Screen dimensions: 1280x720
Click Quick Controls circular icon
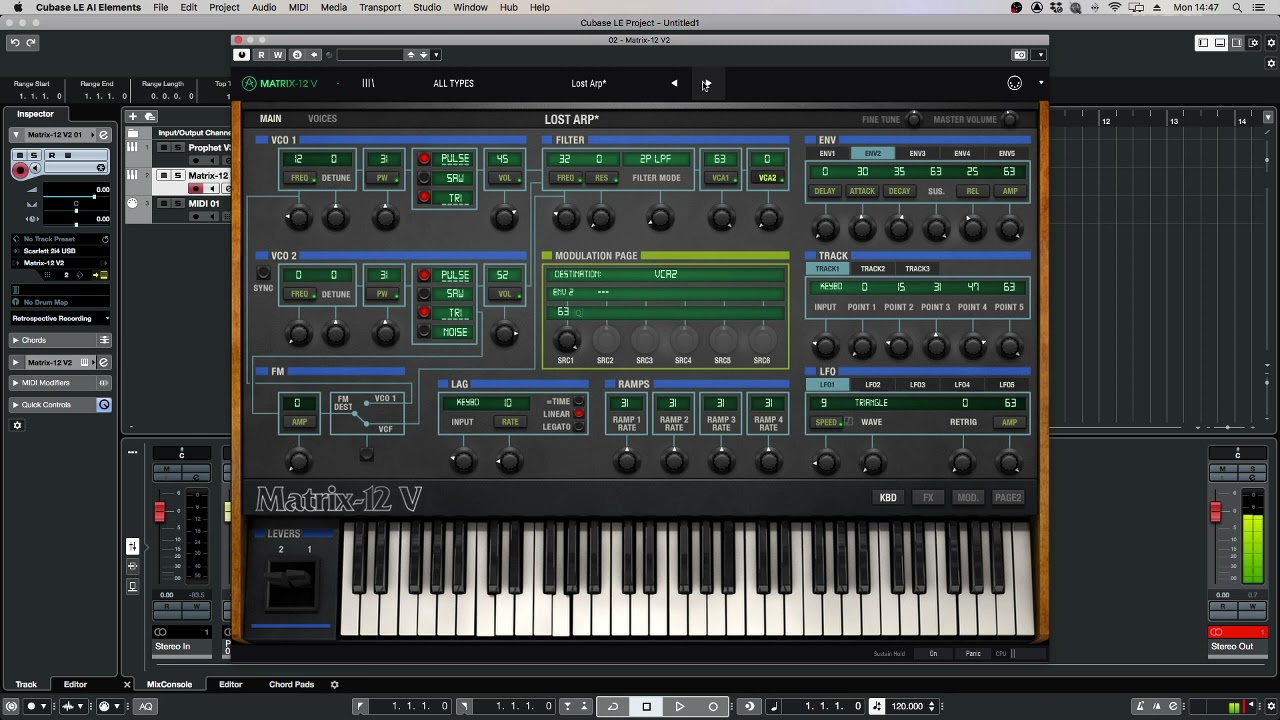[103, 404]
